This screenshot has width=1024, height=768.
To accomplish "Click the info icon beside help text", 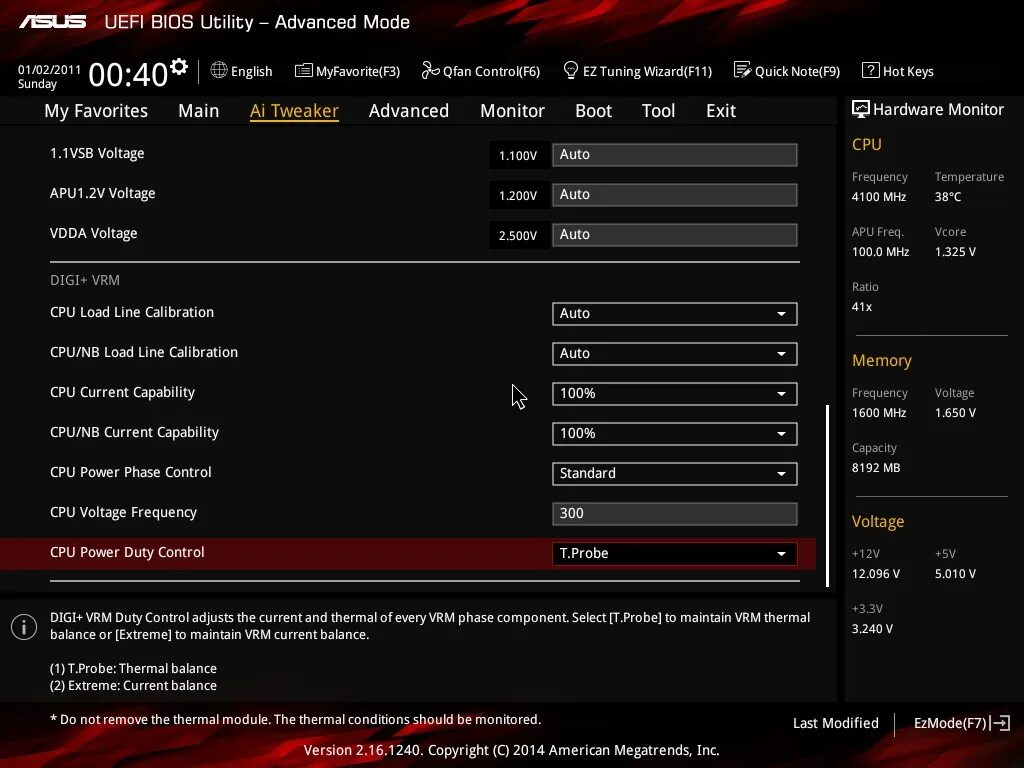I will [x=24, y=627].
